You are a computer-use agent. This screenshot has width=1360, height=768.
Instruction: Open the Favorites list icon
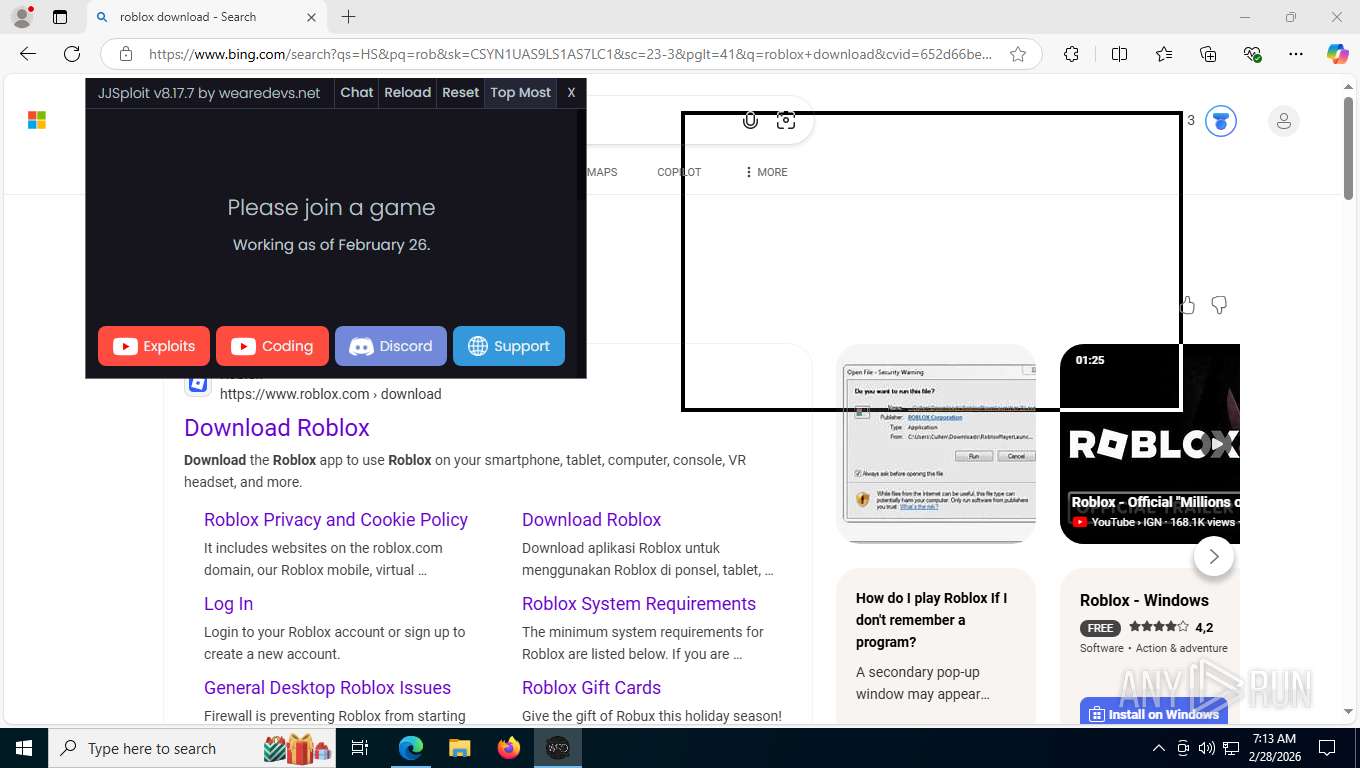[x=1164, y=54]
